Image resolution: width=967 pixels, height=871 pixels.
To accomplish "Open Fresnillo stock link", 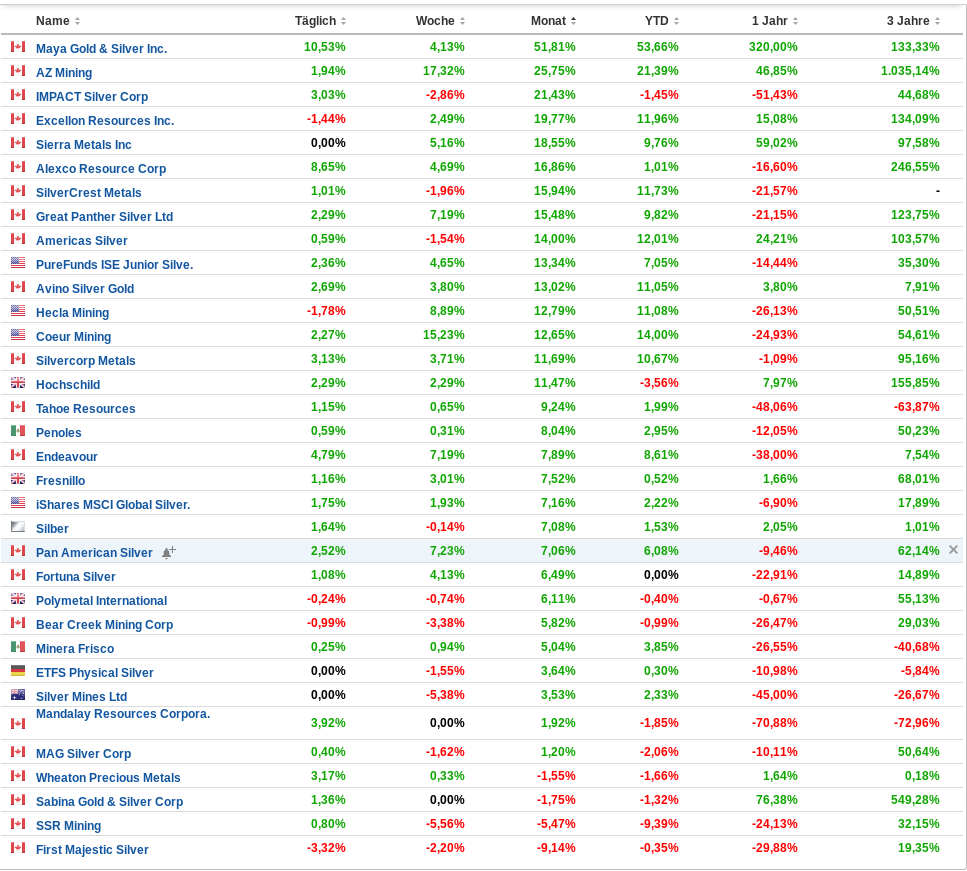I will click(x=60, y=481).
